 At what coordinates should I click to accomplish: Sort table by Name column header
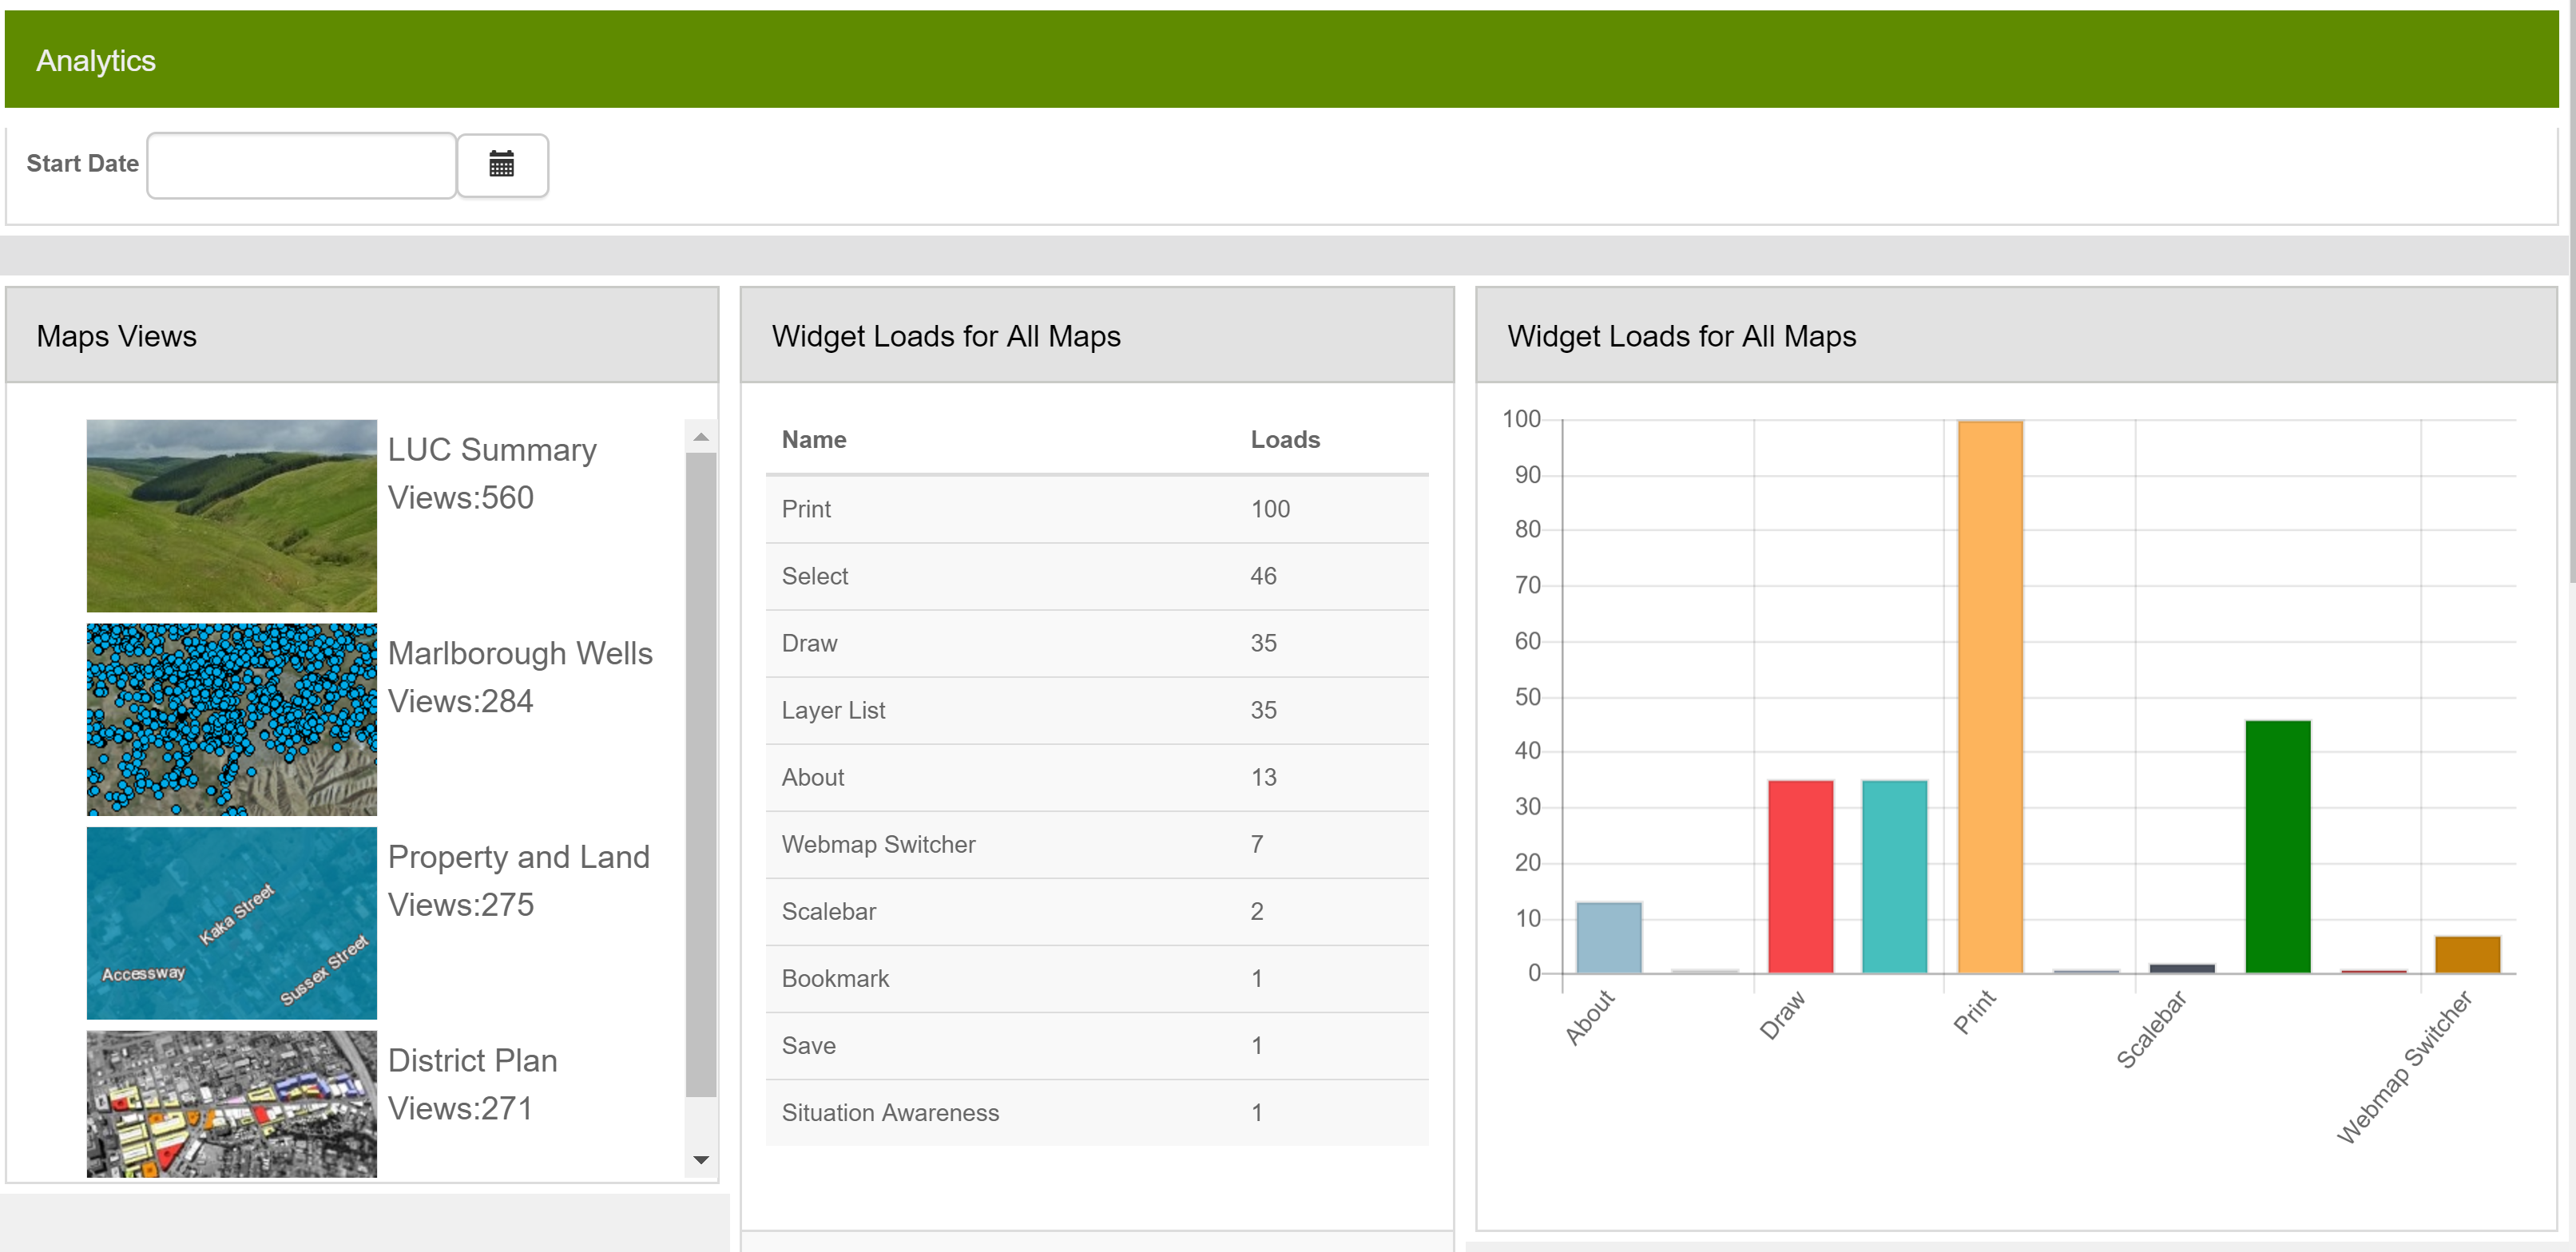pyautogui.click(x=813, y=440)
